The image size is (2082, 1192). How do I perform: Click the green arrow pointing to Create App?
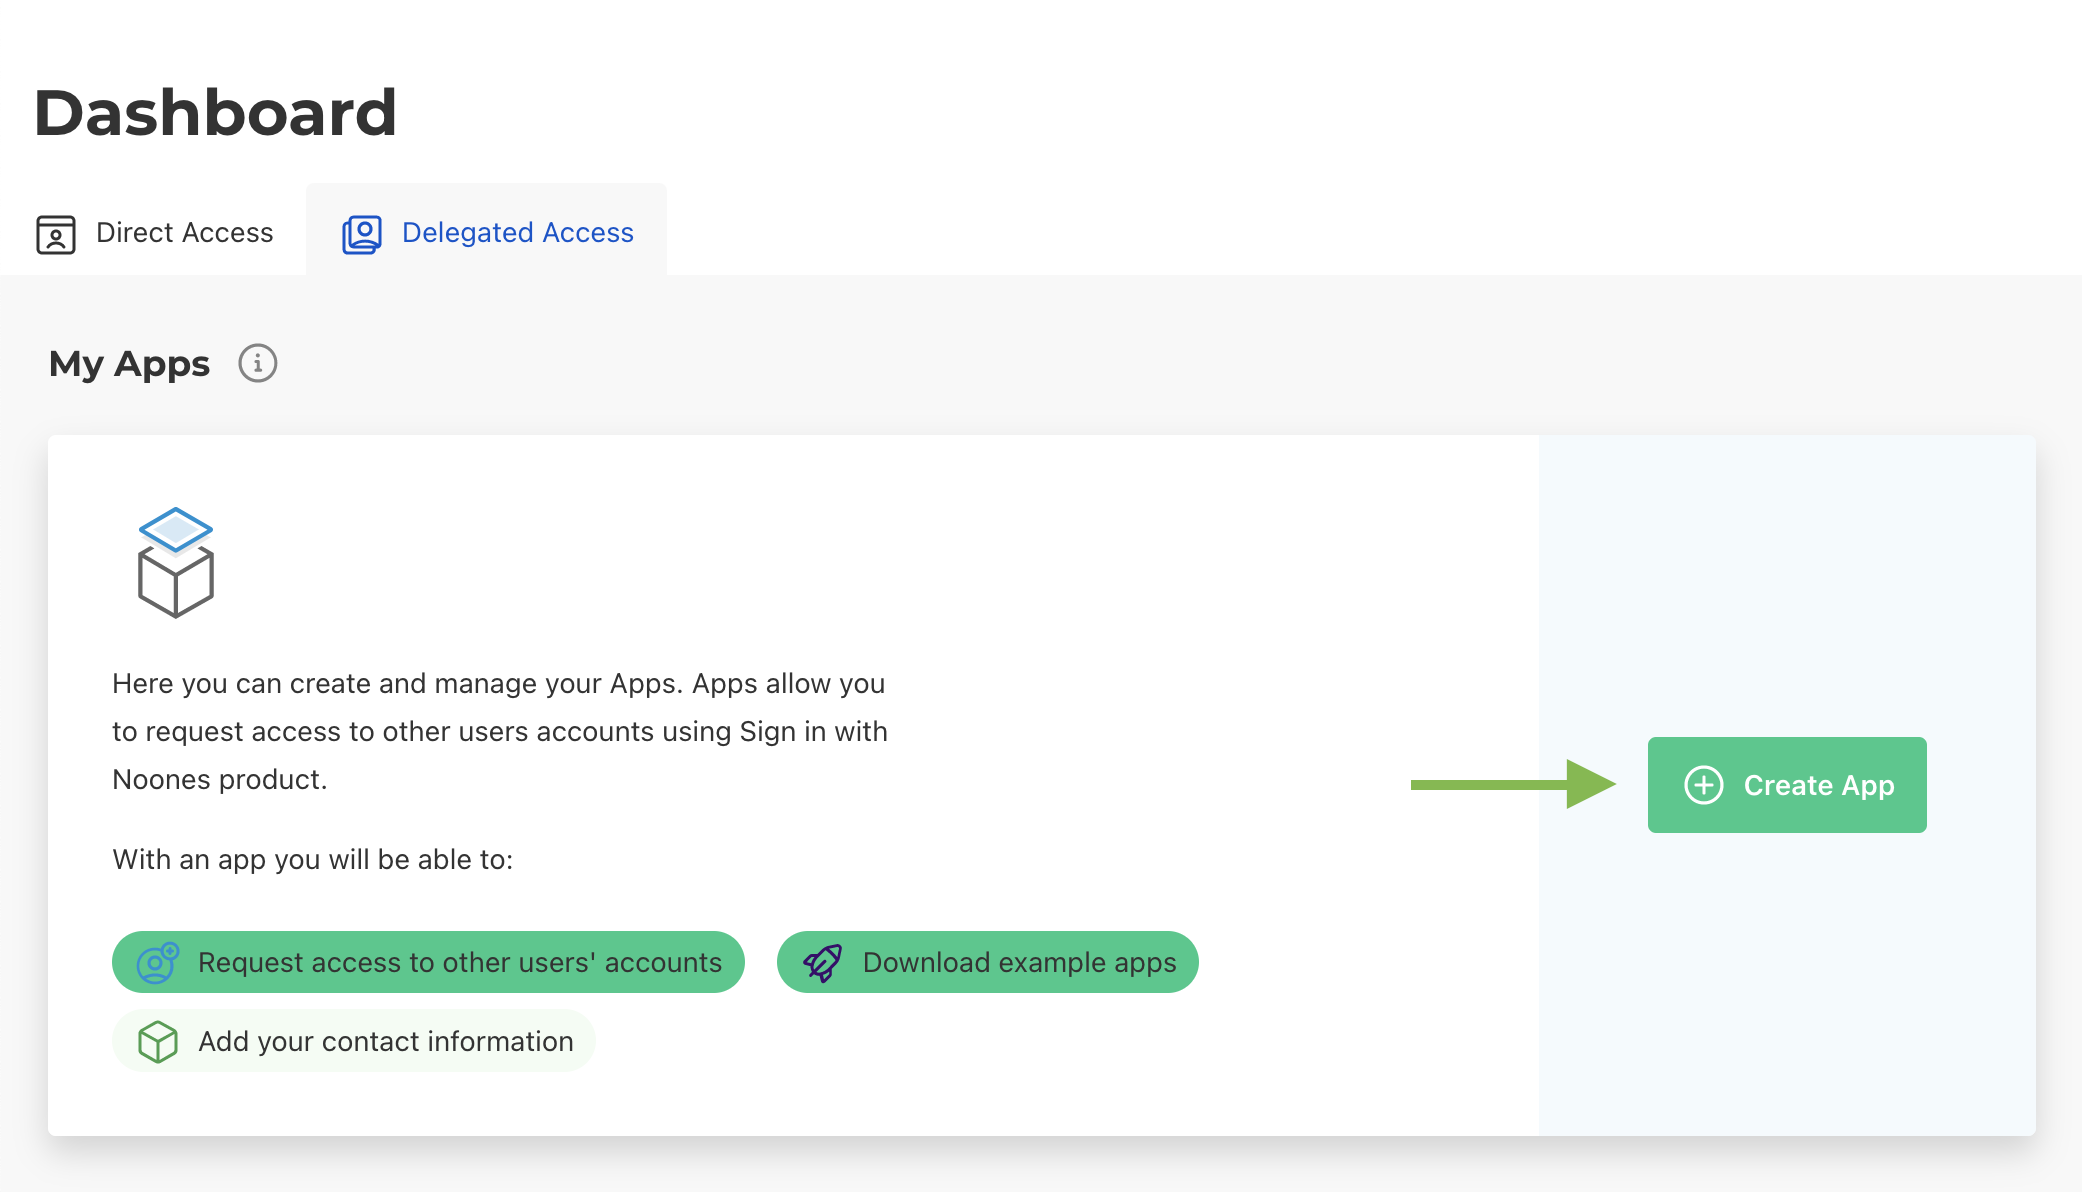click(x=1512, y=785)
